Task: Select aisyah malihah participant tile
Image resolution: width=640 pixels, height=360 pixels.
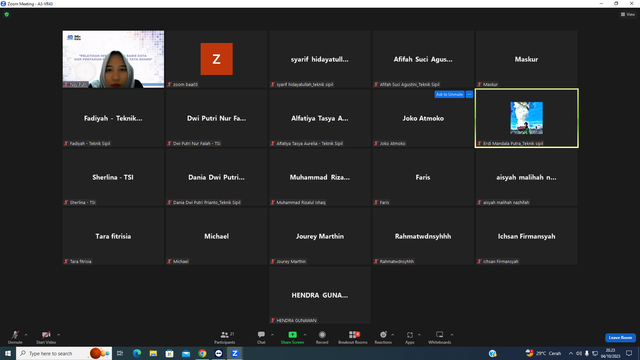Action: pos(526,177)
